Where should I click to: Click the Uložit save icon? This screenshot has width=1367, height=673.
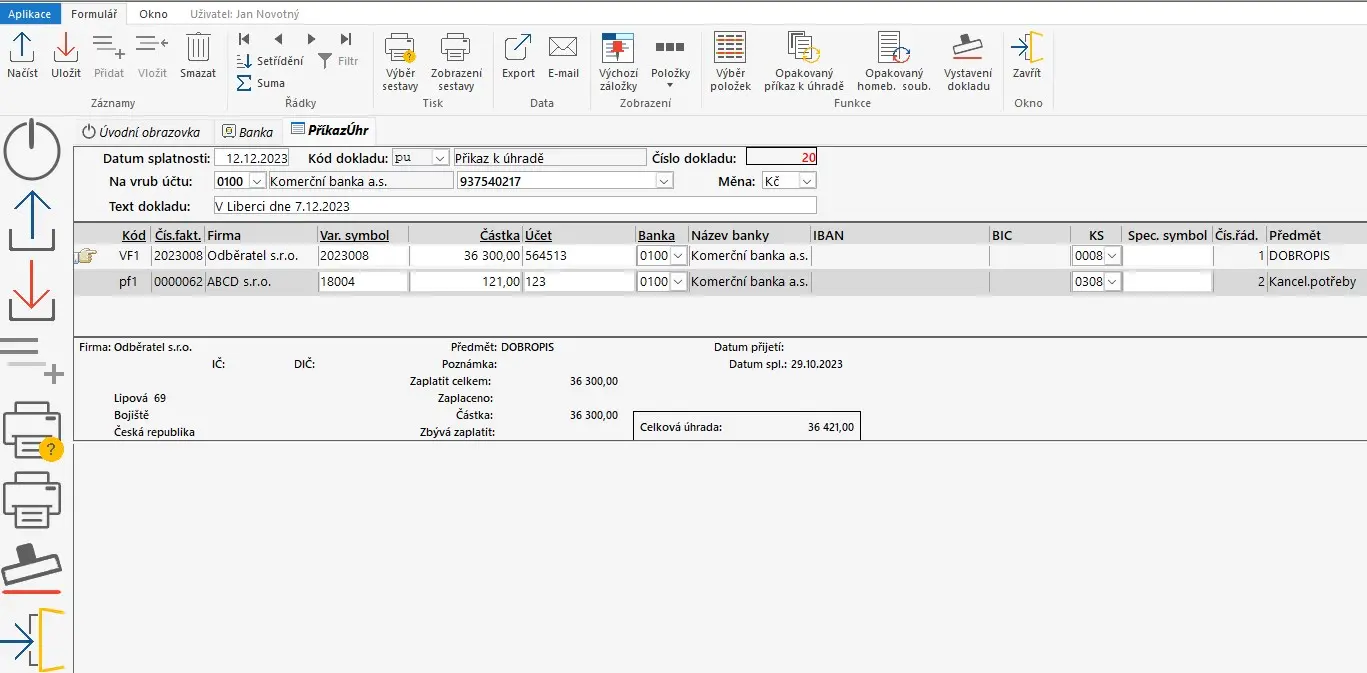click(66, 48)
